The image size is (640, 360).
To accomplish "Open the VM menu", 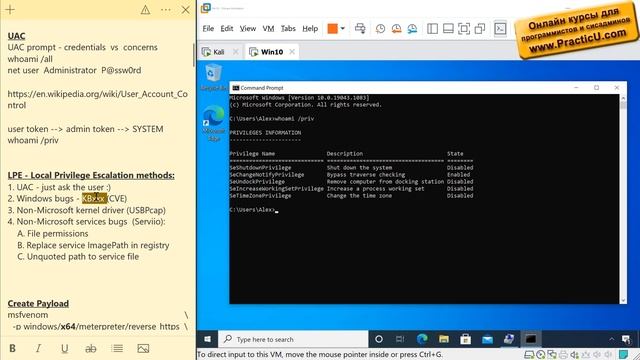I will coord(268,29).
